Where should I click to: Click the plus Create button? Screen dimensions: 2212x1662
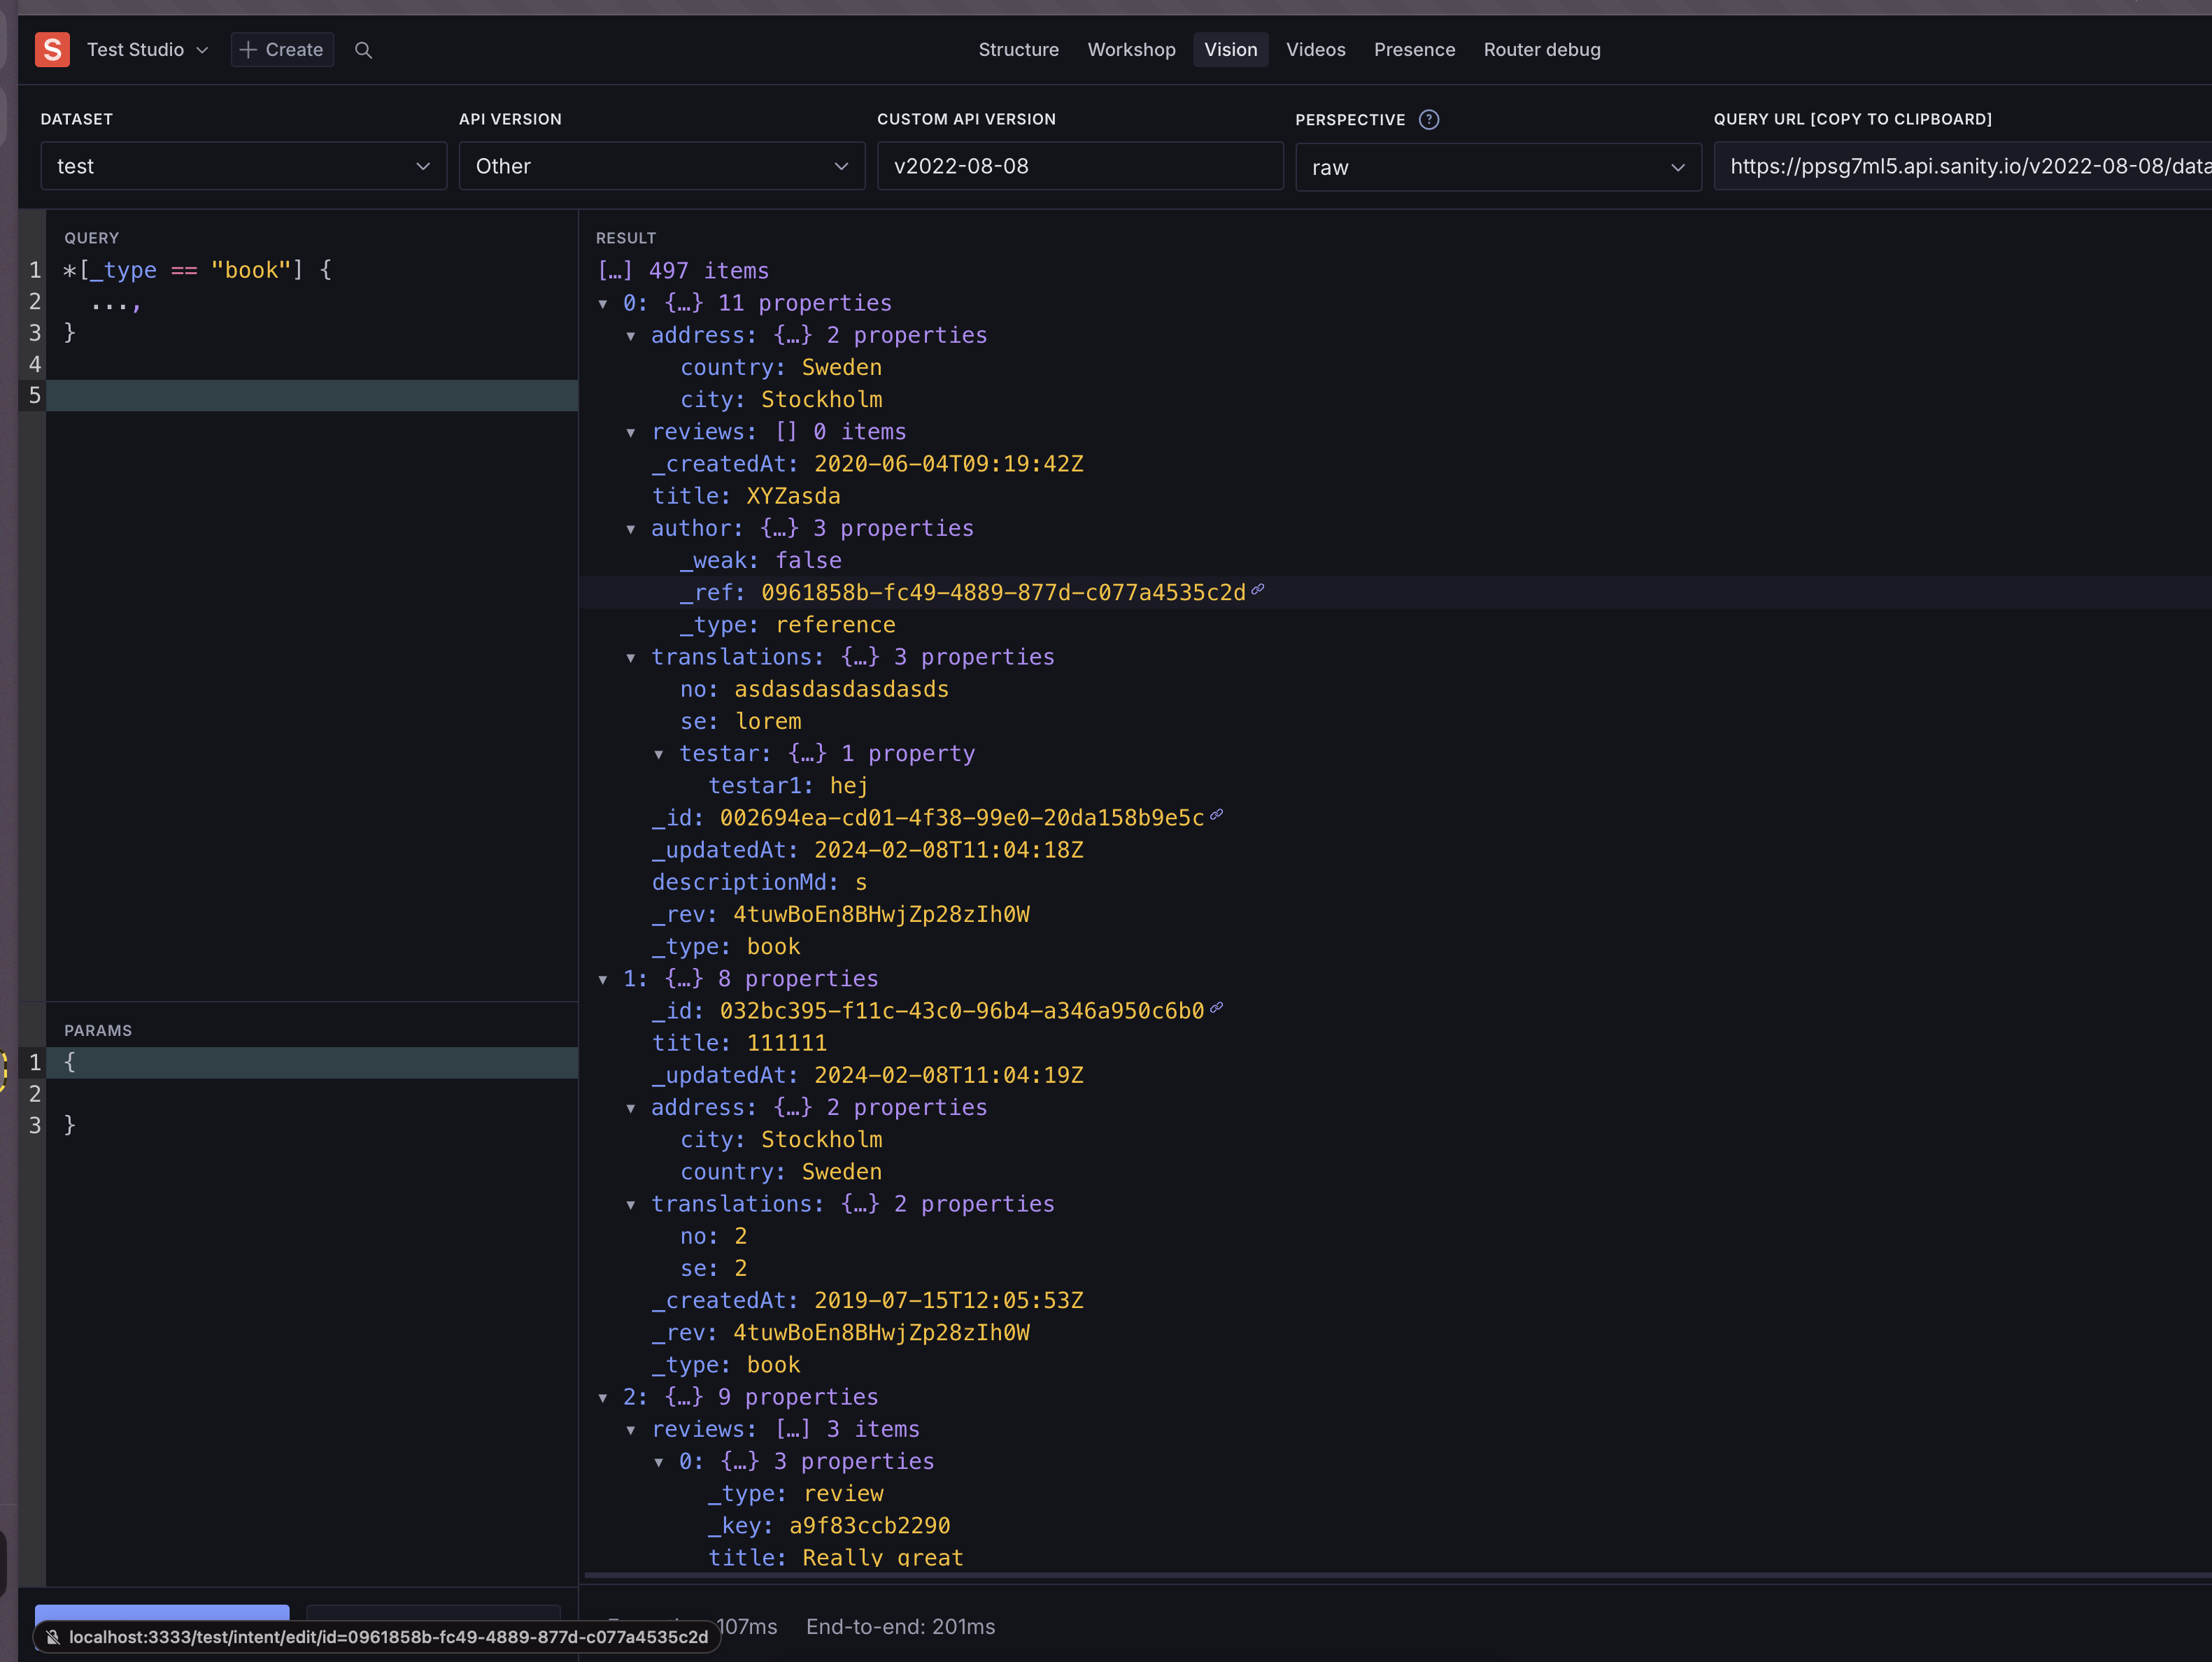tap(282, 50)
